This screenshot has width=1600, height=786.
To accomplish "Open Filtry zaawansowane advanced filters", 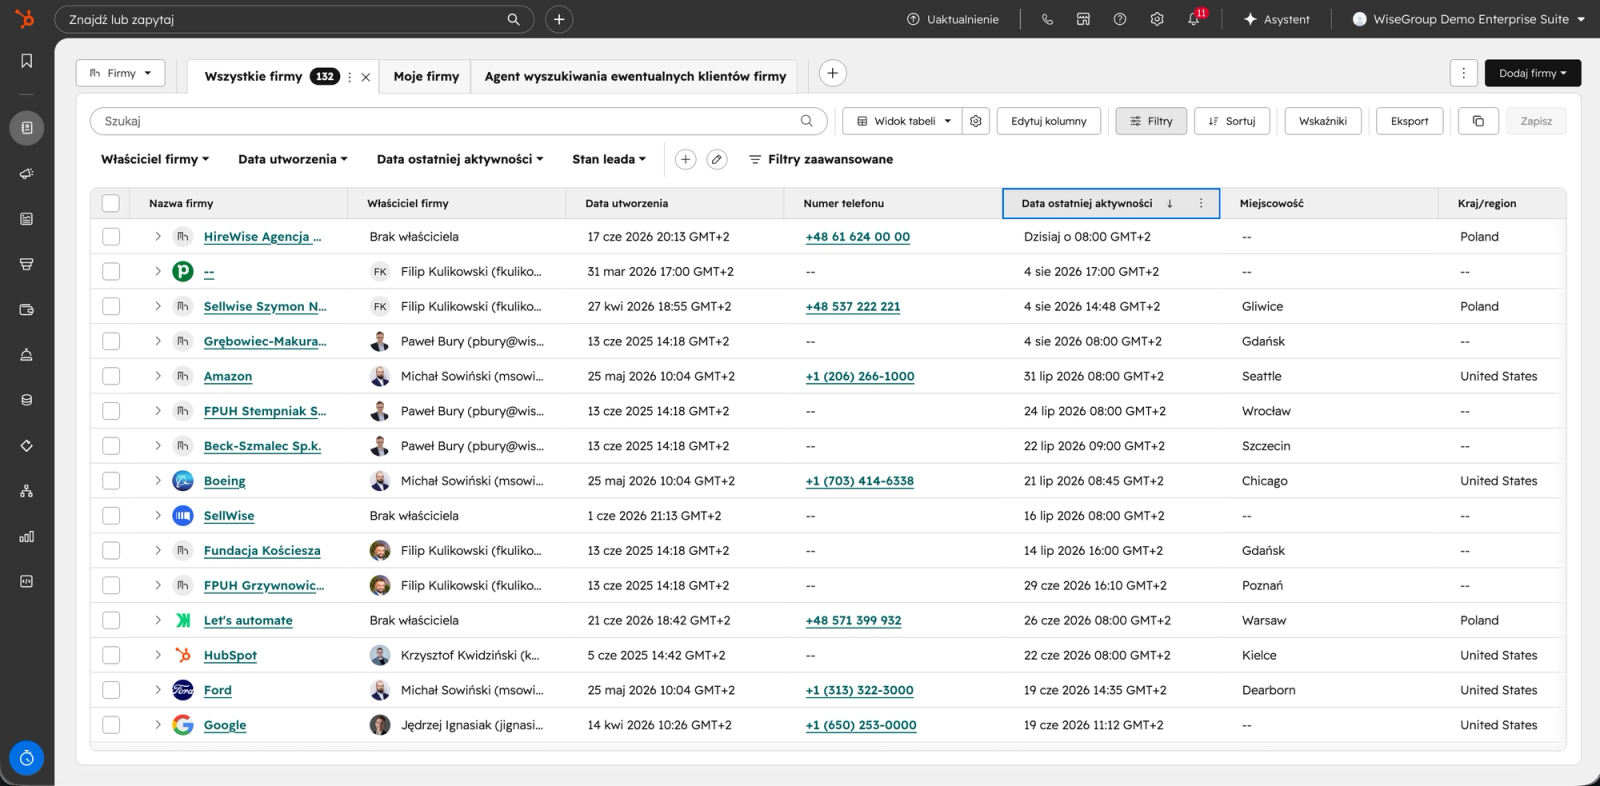I will click(x=821, y=159).
